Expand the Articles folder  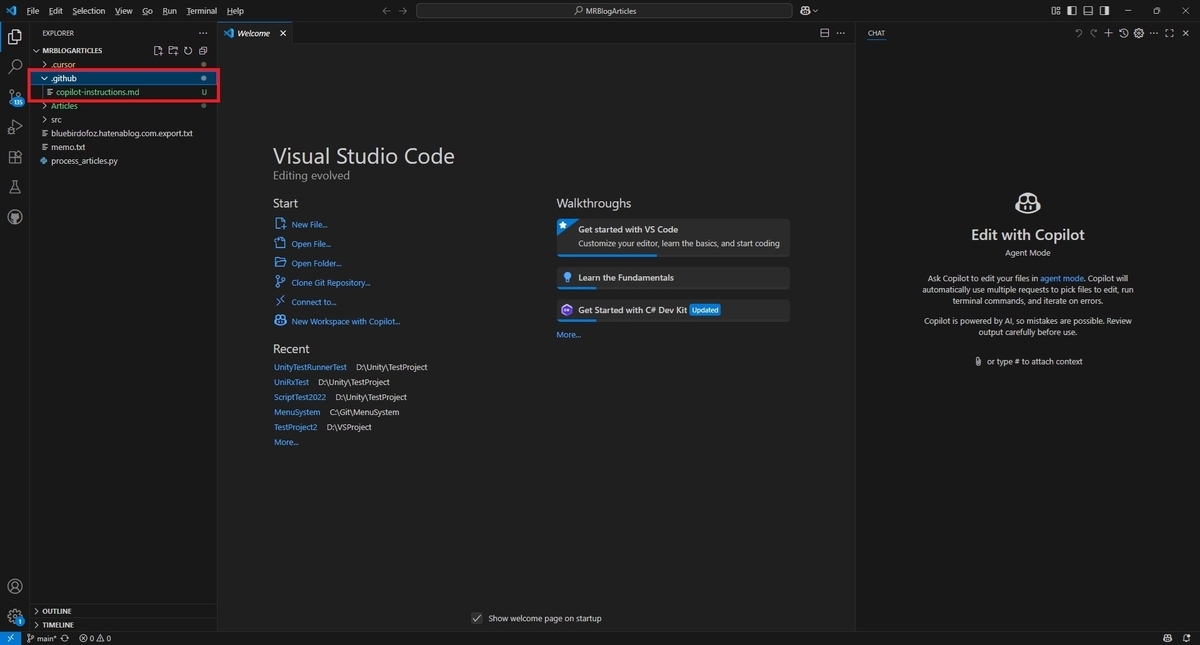tap(124, 106)
